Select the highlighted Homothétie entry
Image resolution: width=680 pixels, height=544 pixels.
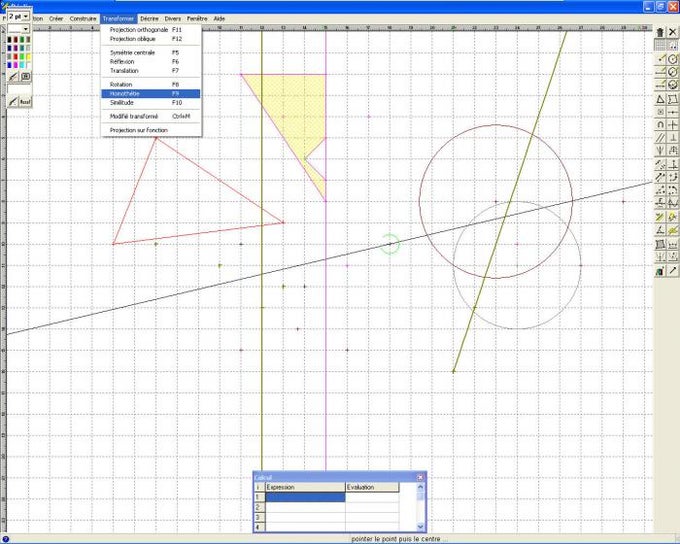(x=150, y=94)
